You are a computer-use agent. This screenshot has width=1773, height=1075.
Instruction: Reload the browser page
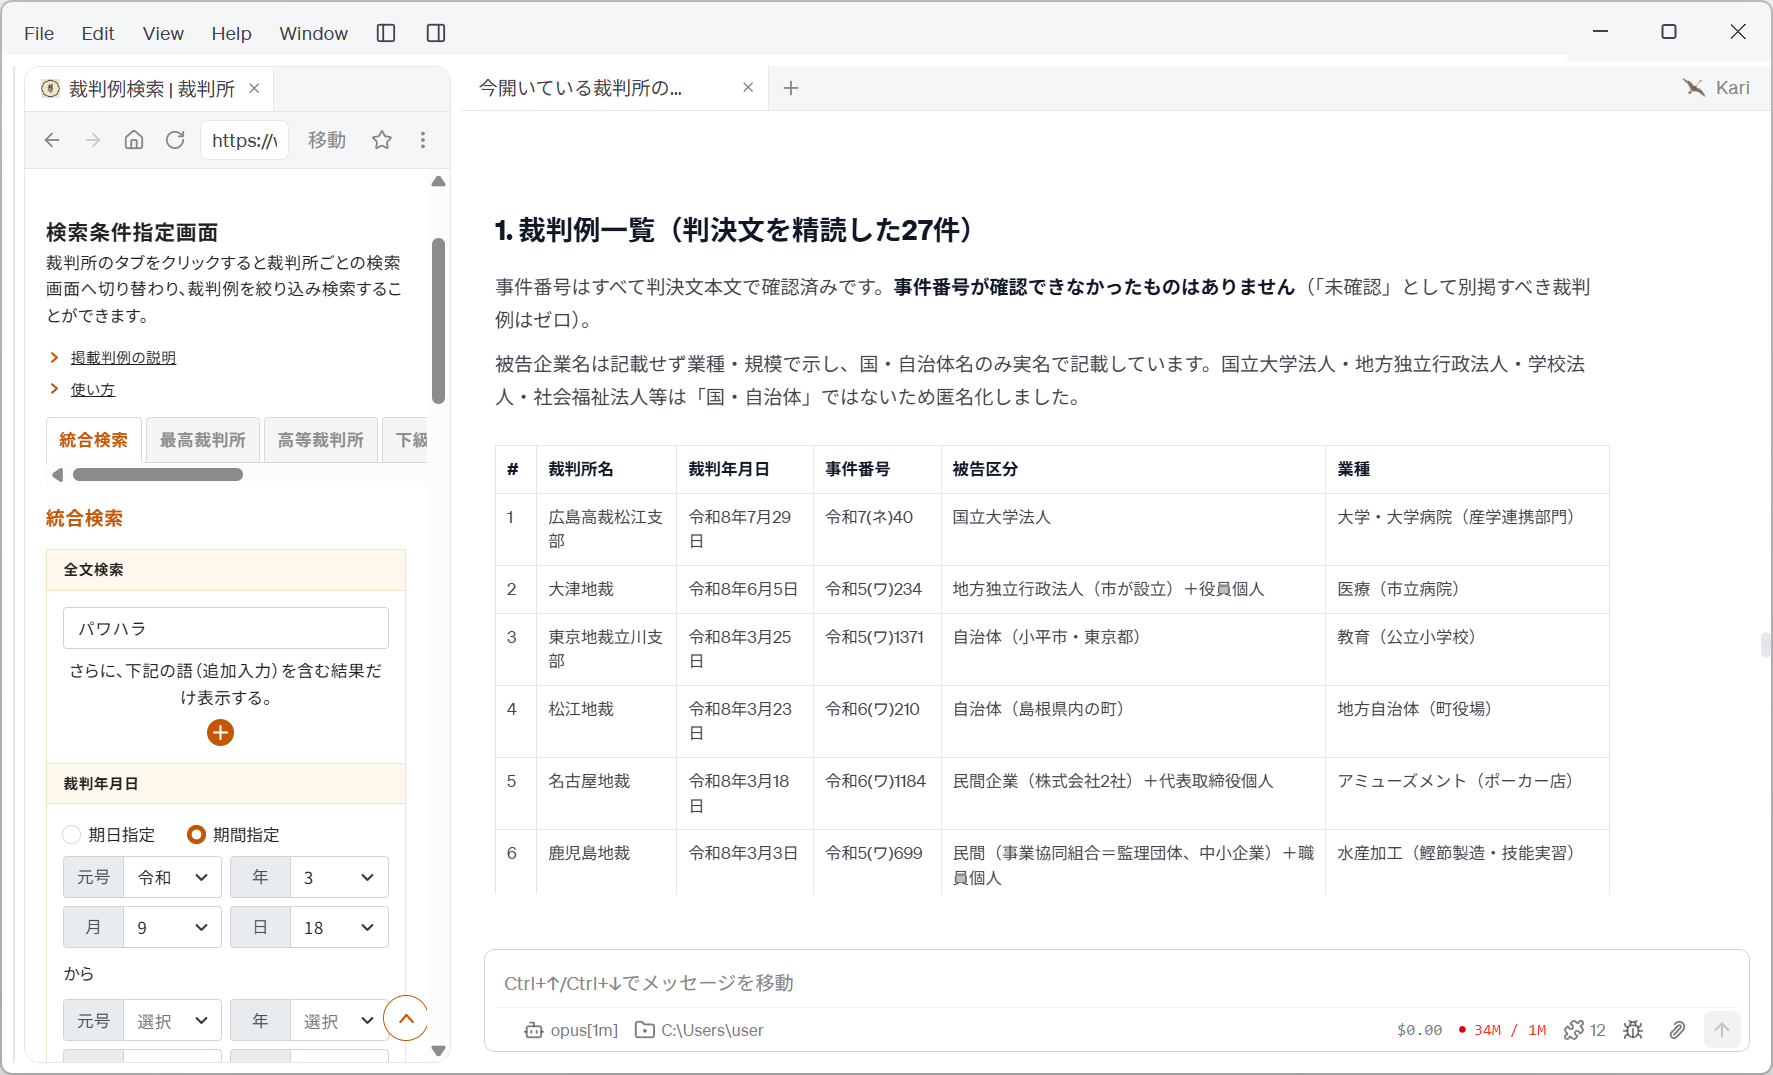click(x=175, y=140)
